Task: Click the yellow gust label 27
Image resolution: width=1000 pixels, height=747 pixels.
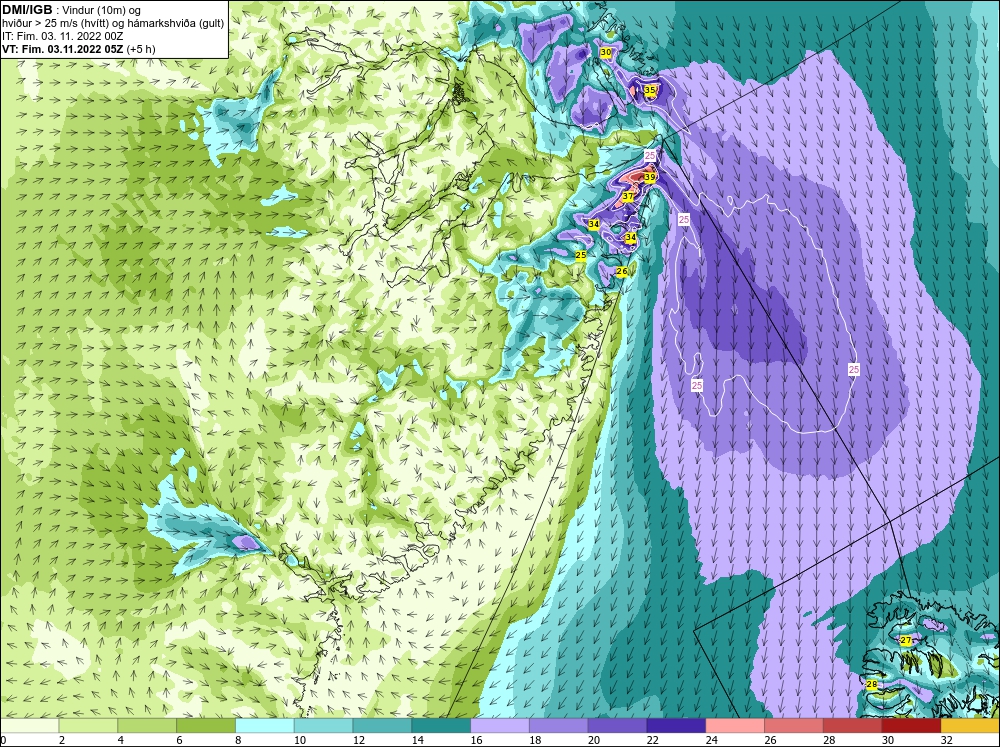Action: pos(906,640)
